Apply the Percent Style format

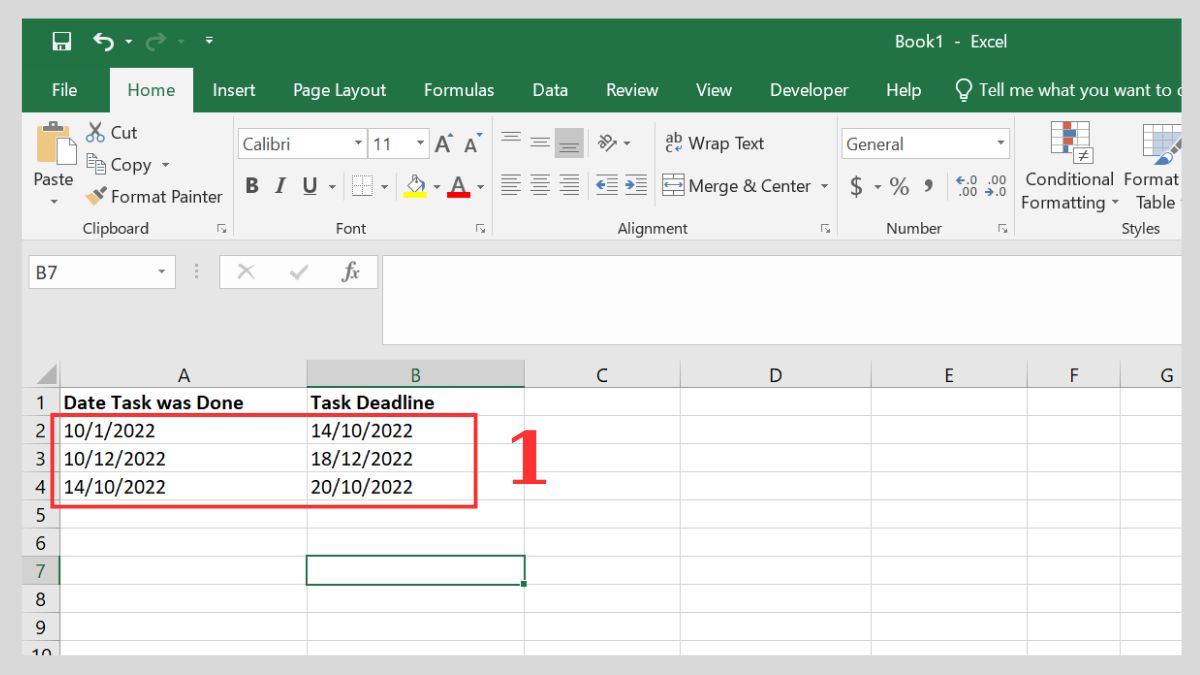pyautogui.click(x=897, y=186)
